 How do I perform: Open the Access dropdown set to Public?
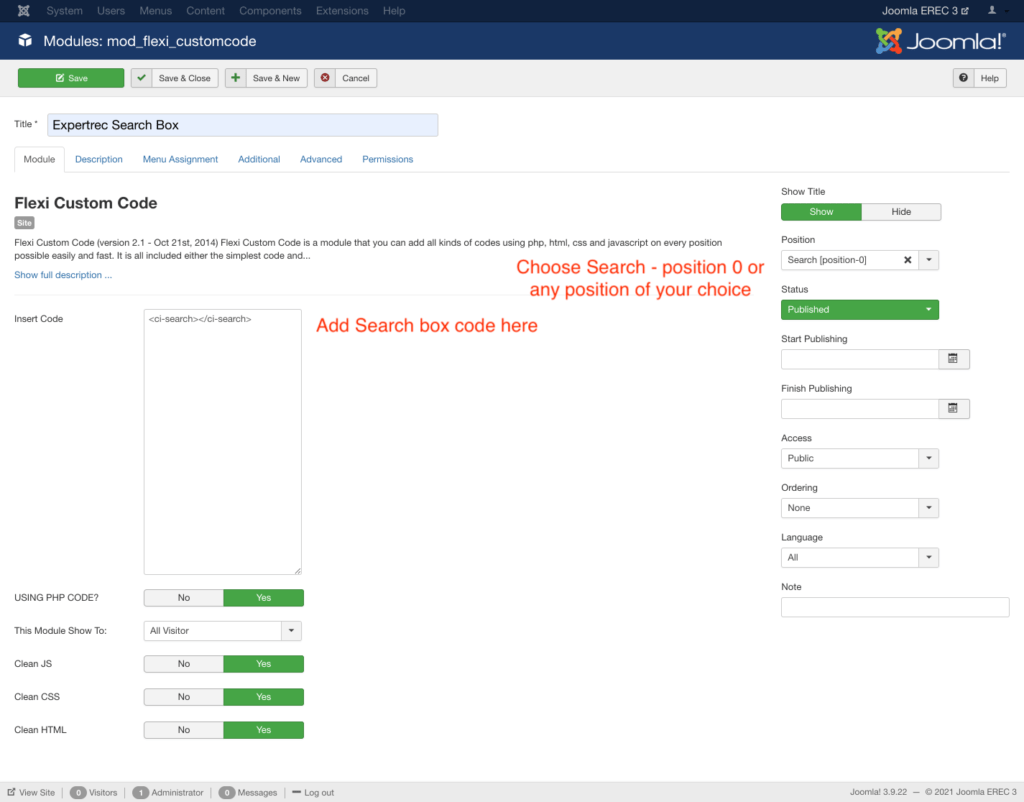(859, 458)
